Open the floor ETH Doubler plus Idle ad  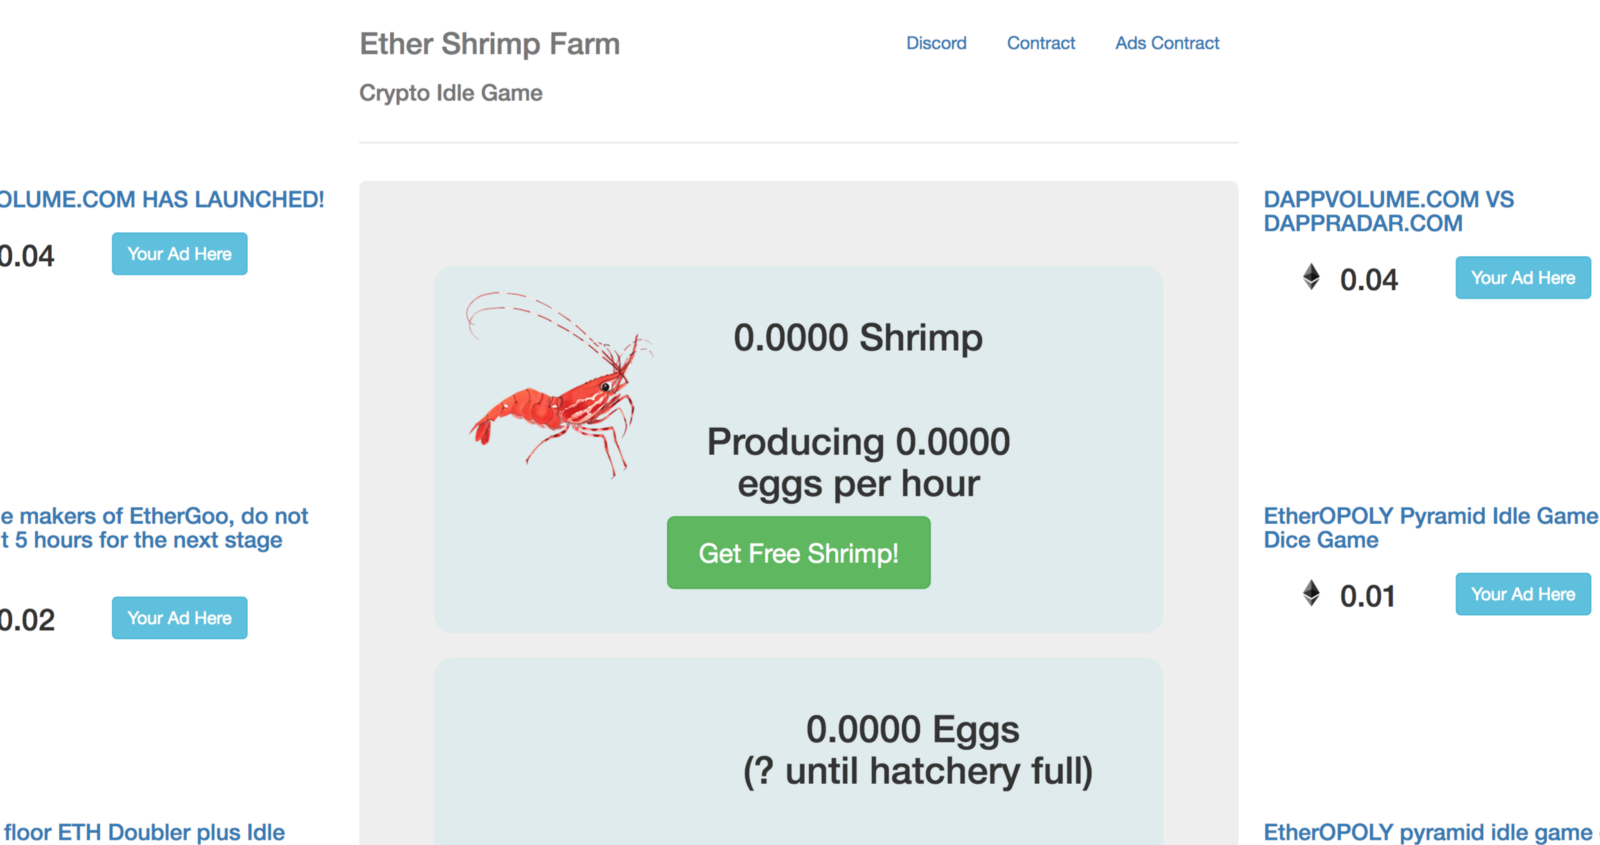(x=144, y=832)
